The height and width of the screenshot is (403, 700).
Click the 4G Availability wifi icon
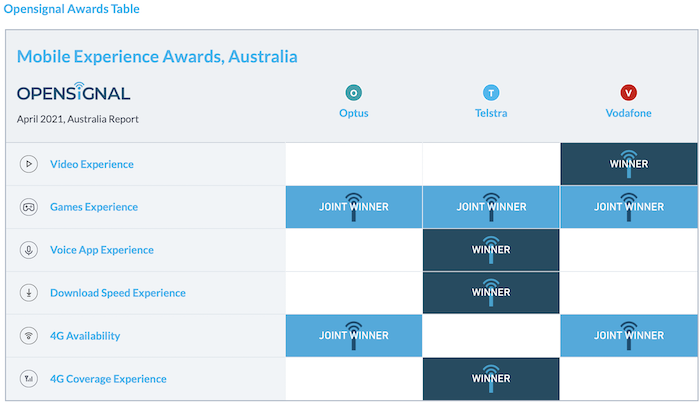coord(30,336)
